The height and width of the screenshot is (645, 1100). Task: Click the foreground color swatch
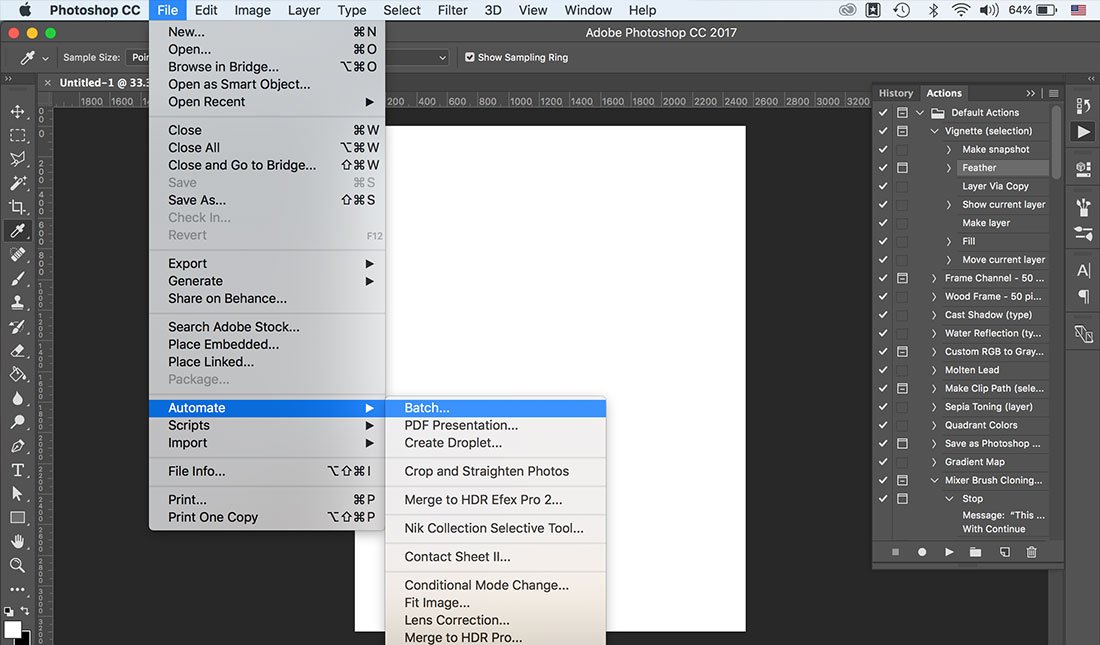click(12, 629)
